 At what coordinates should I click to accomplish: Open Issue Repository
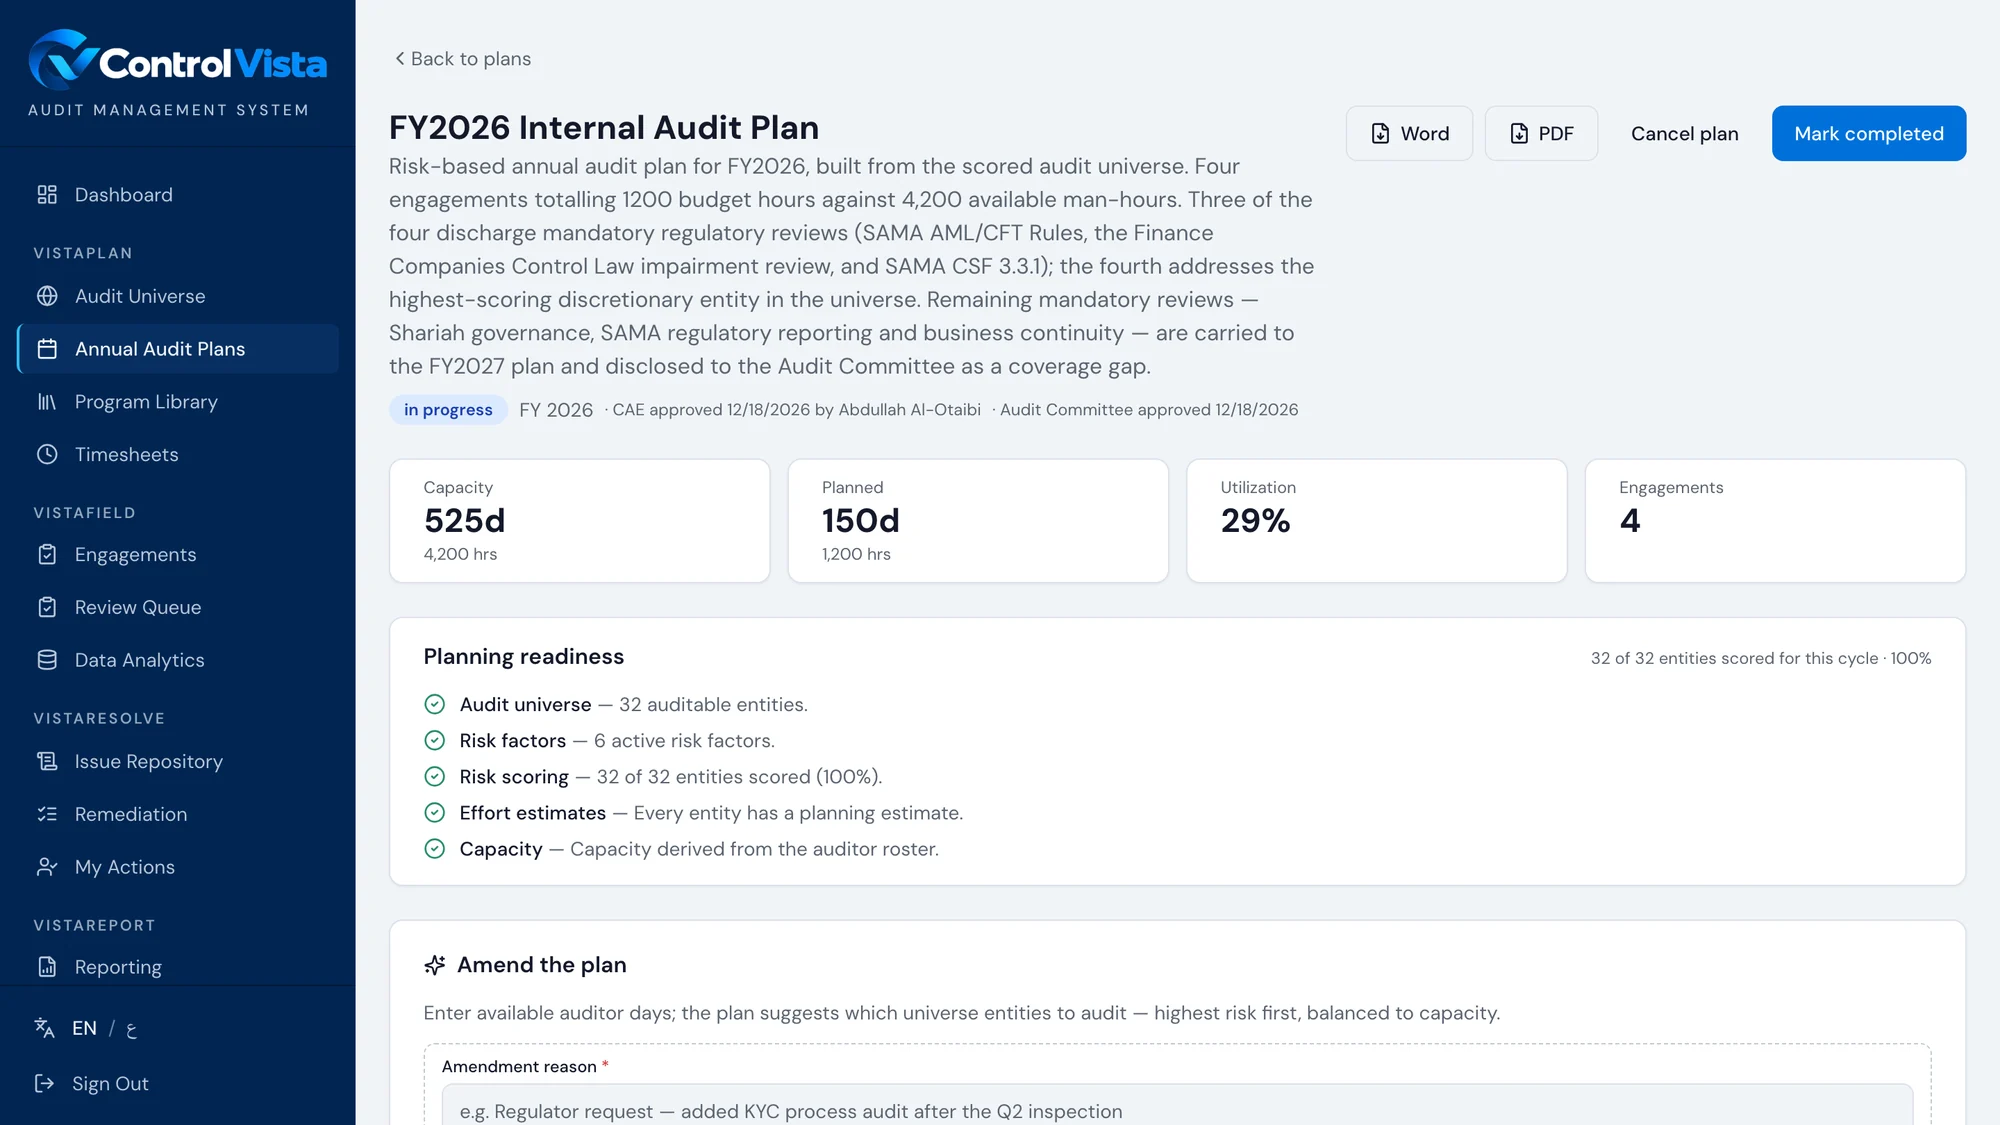coord(178,762)
